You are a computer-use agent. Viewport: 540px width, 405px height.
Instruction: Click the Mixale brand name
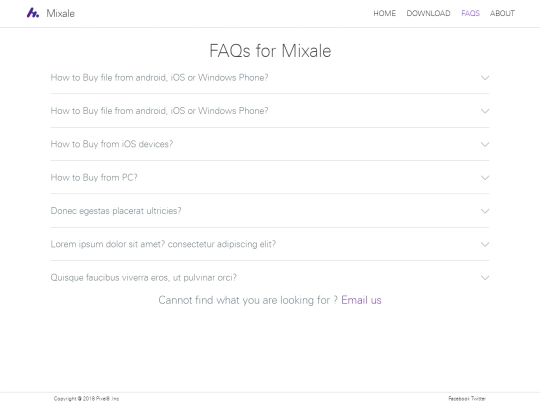61,13
